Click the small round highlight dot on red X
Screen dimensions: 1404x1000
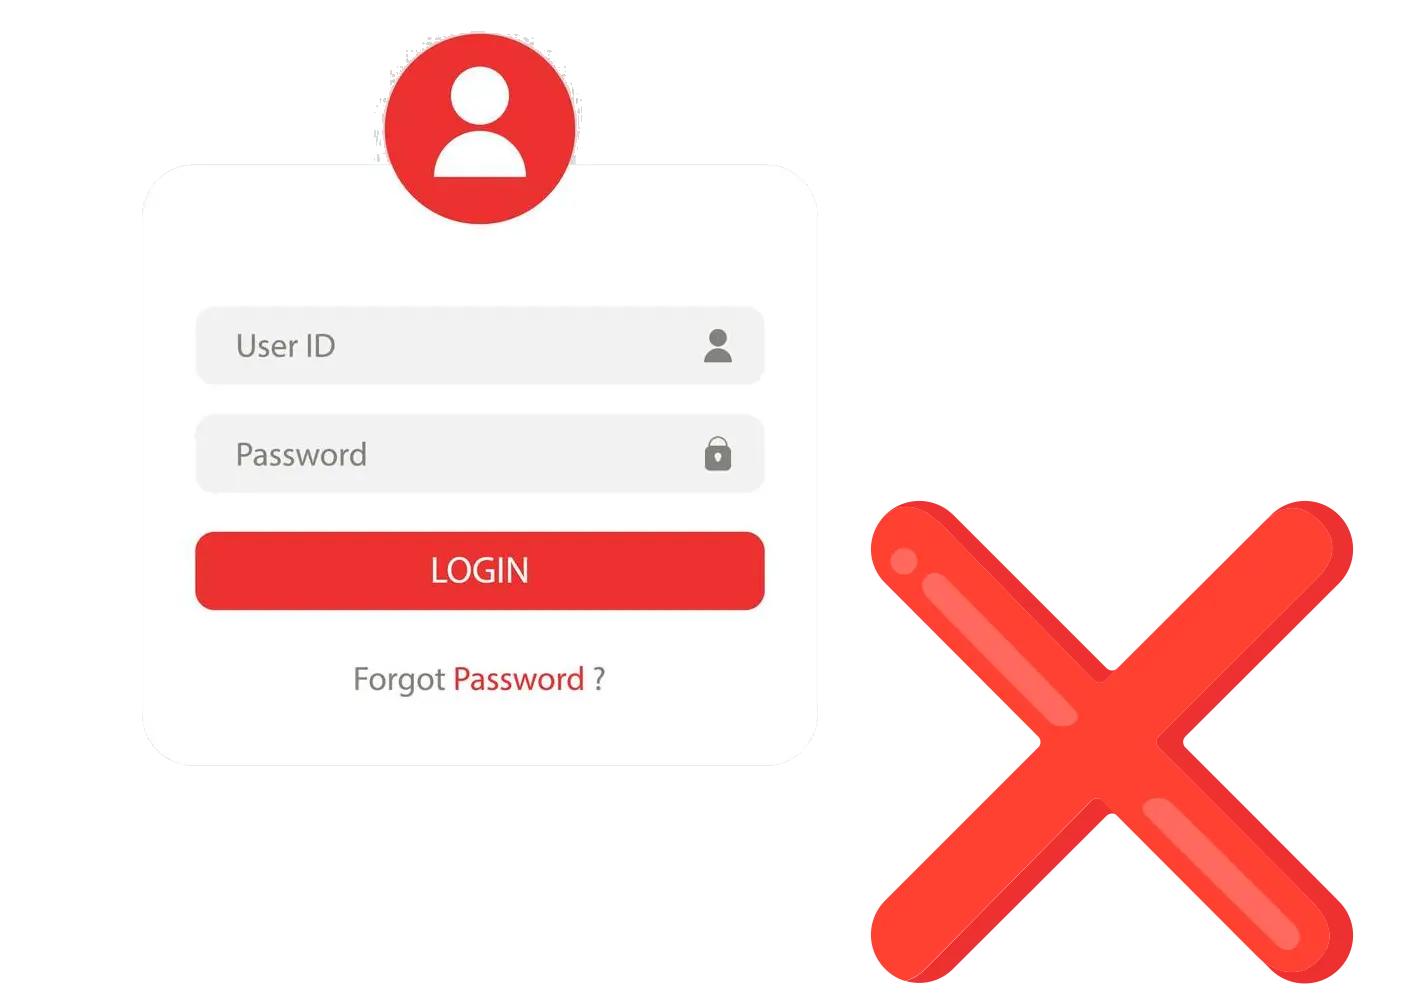904,561
